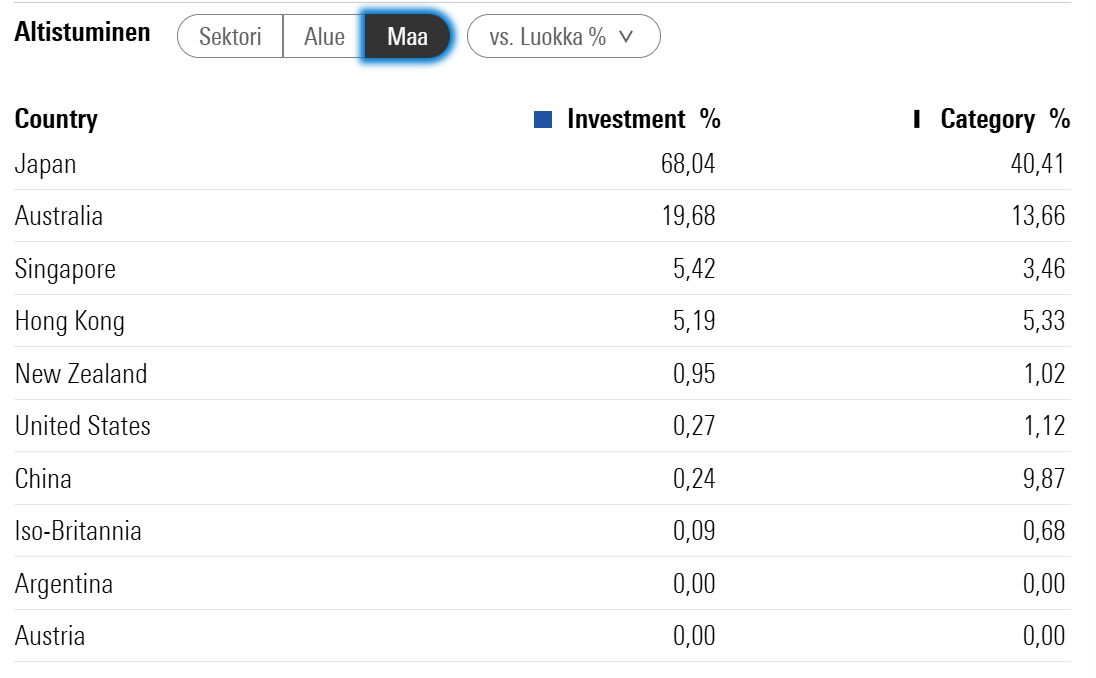The height and width of the screenshot is (678, 1096).
Task: Switch to the Alue tab
Action: [324, 36]
